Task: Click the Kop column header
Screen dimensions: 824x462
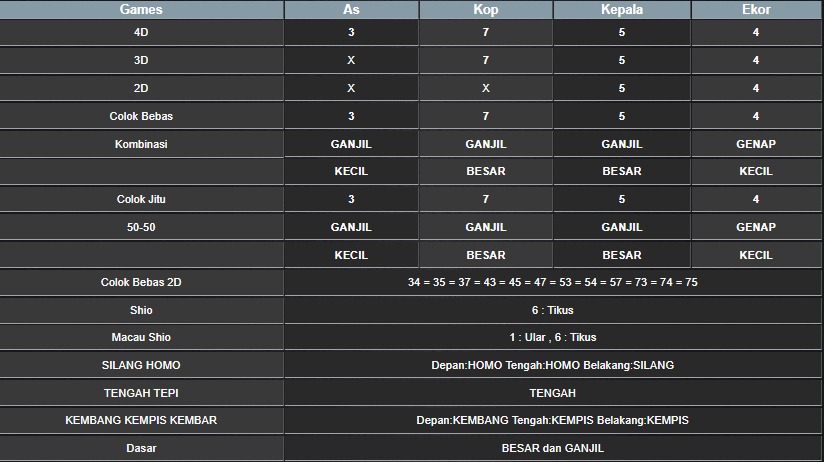Action: [486, 9]
